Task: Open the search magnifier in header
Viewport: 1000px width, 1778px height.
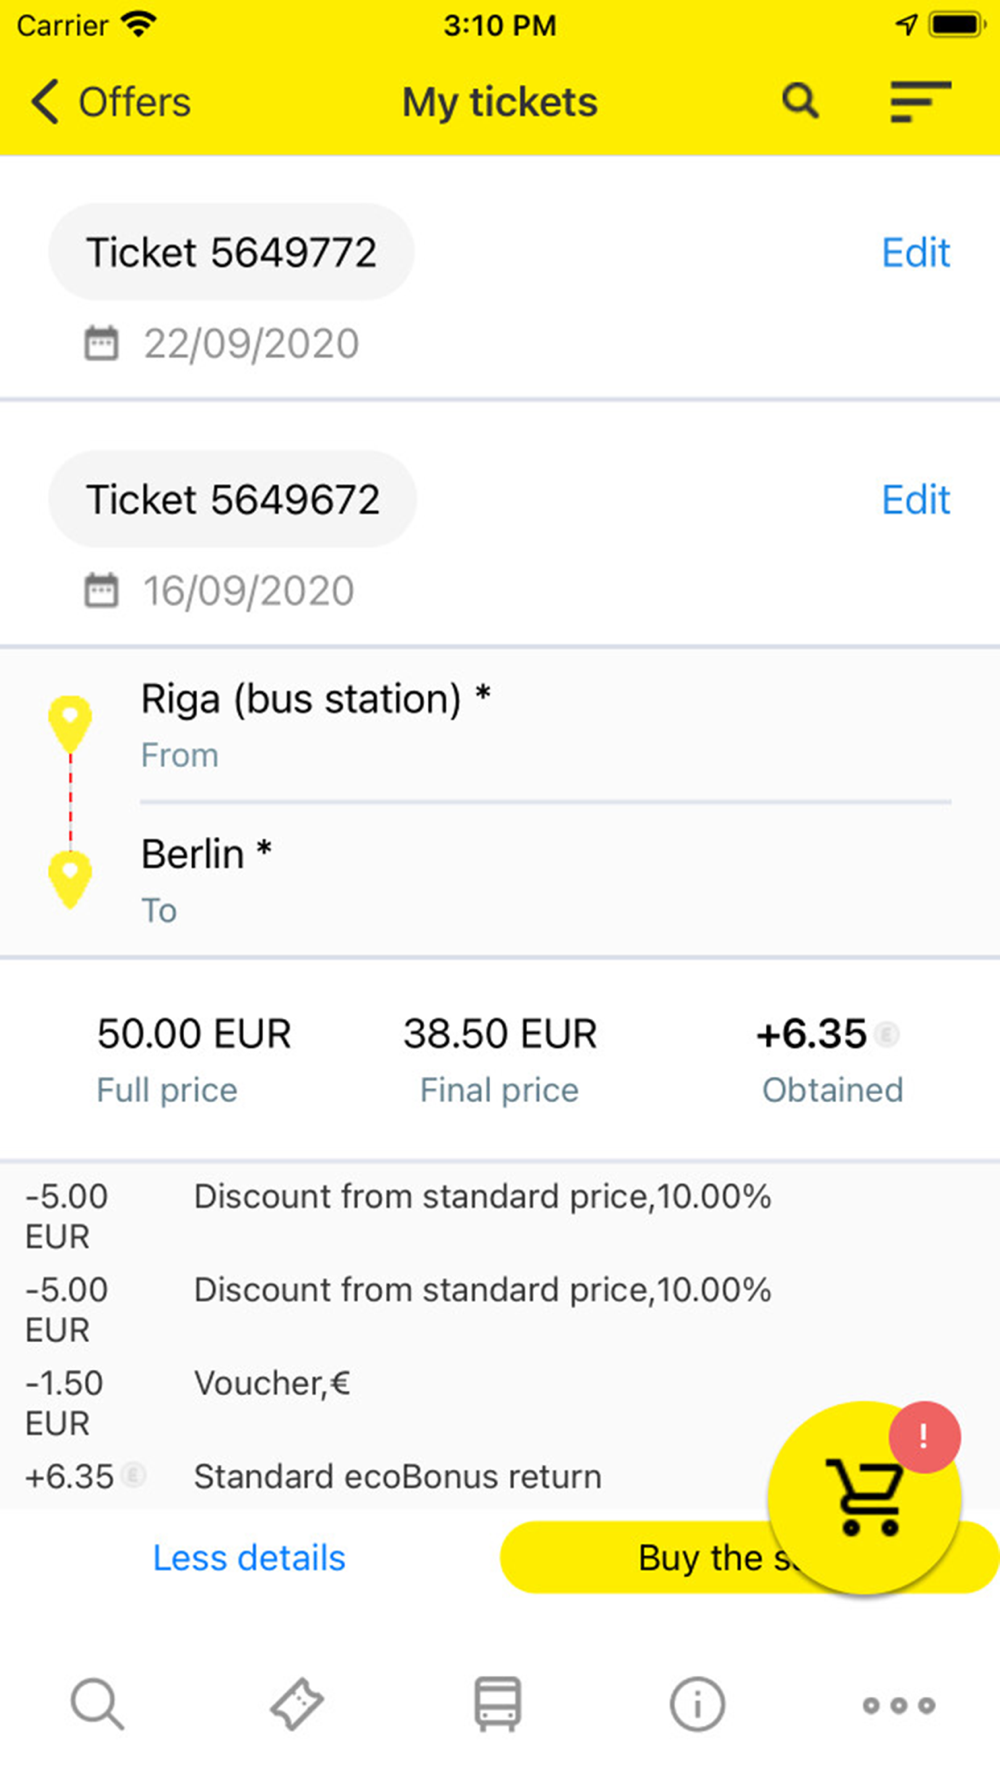Action: pos(800,101)
